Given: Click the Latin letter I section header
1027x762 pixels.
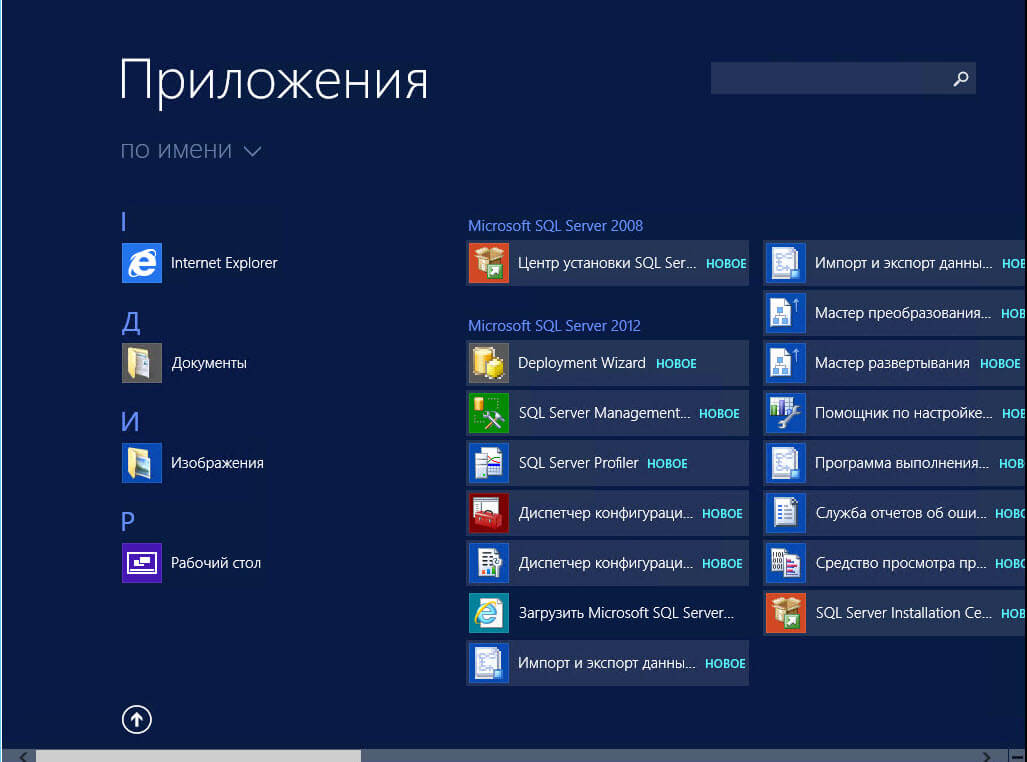Looking at the screenshot, I should tap(124, 221).
